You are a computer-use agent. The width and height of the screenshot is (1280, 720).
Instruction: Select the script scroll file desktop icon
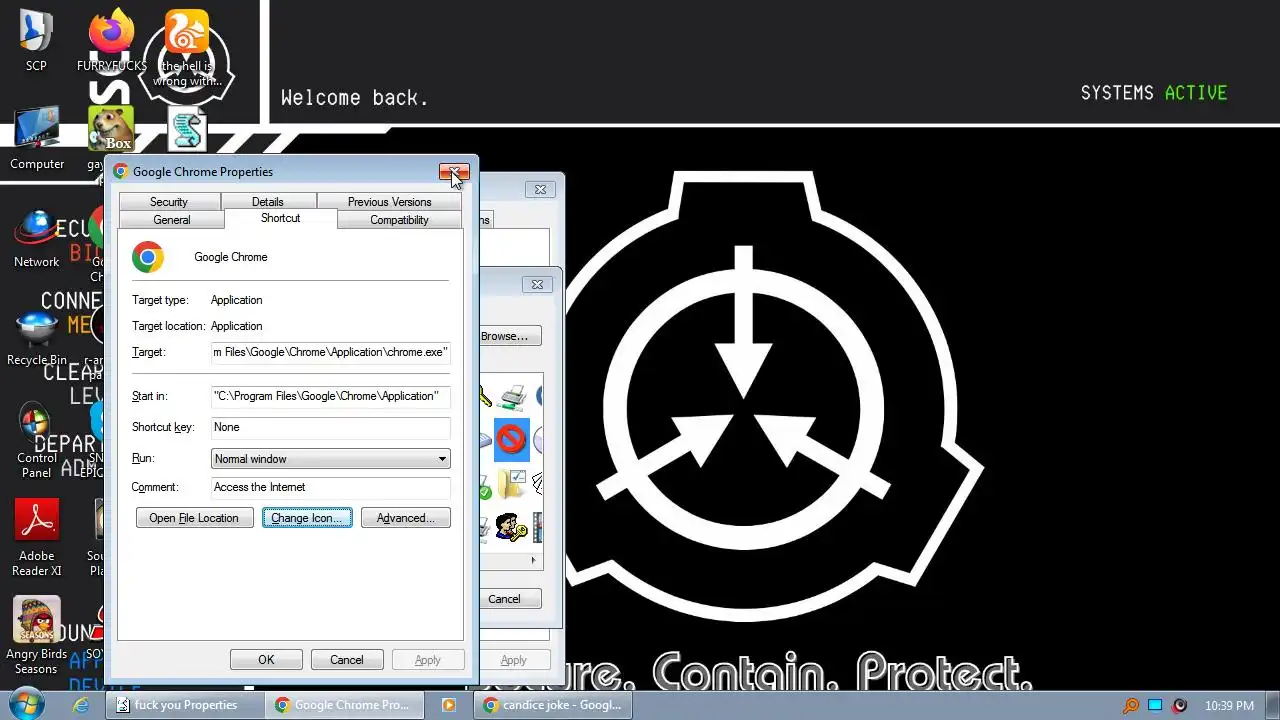(x=187, y=131)
